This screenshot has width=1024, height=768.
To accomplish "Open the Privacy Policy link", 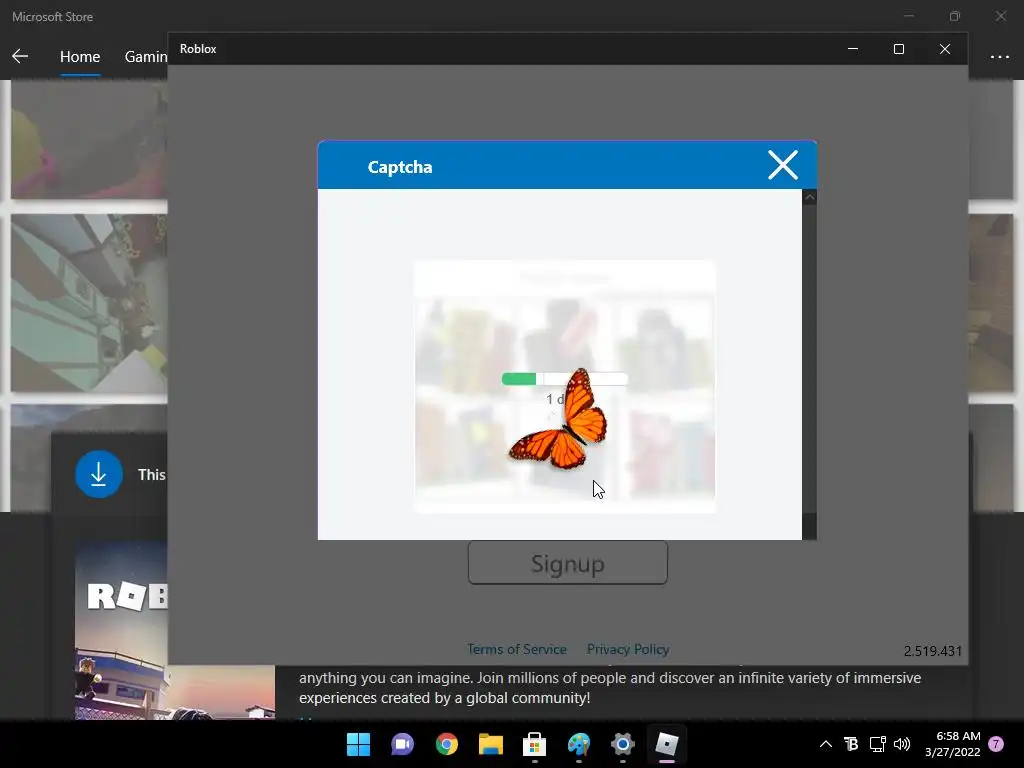I will 628,649.
